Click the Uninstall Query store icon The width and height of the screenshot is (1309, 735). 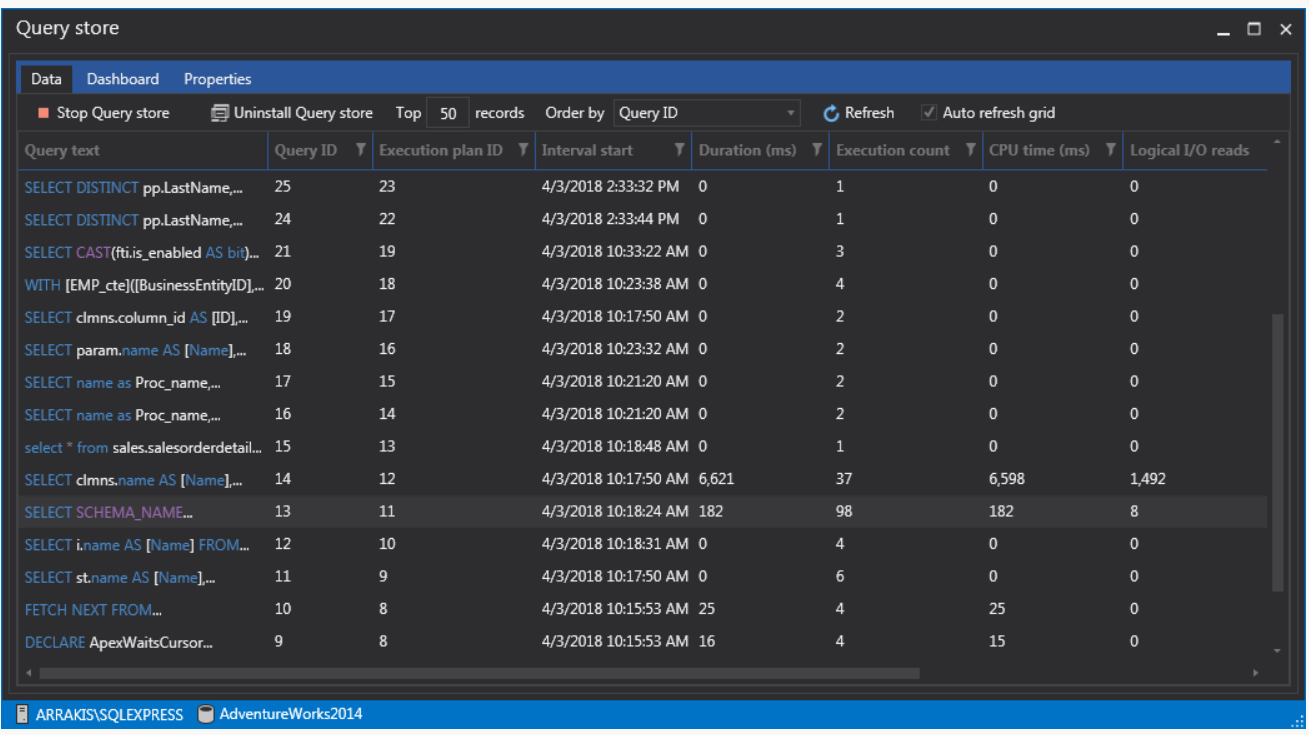(x=220, y=113)
